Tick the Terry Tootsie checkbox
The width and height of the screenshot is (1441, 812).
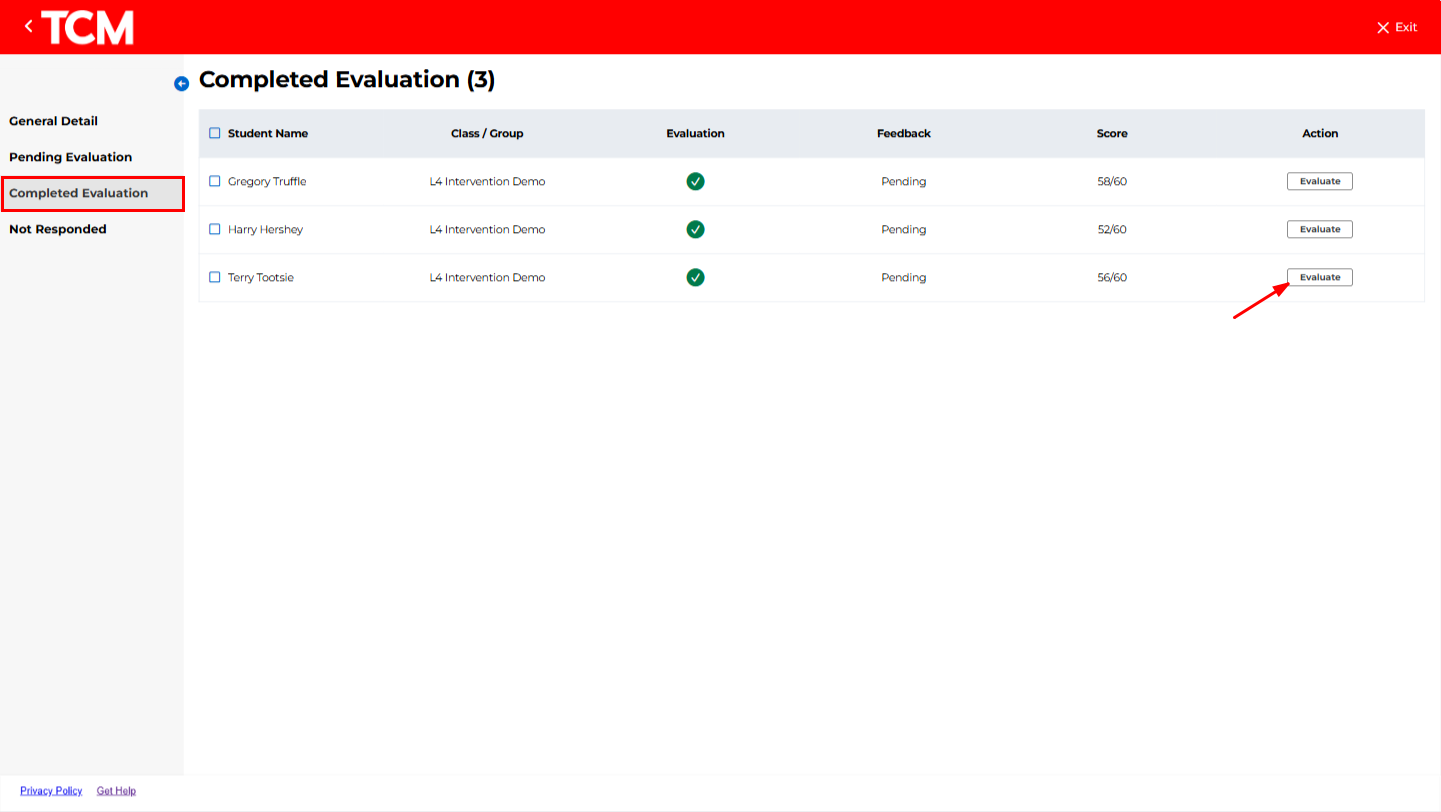point(215,277)
